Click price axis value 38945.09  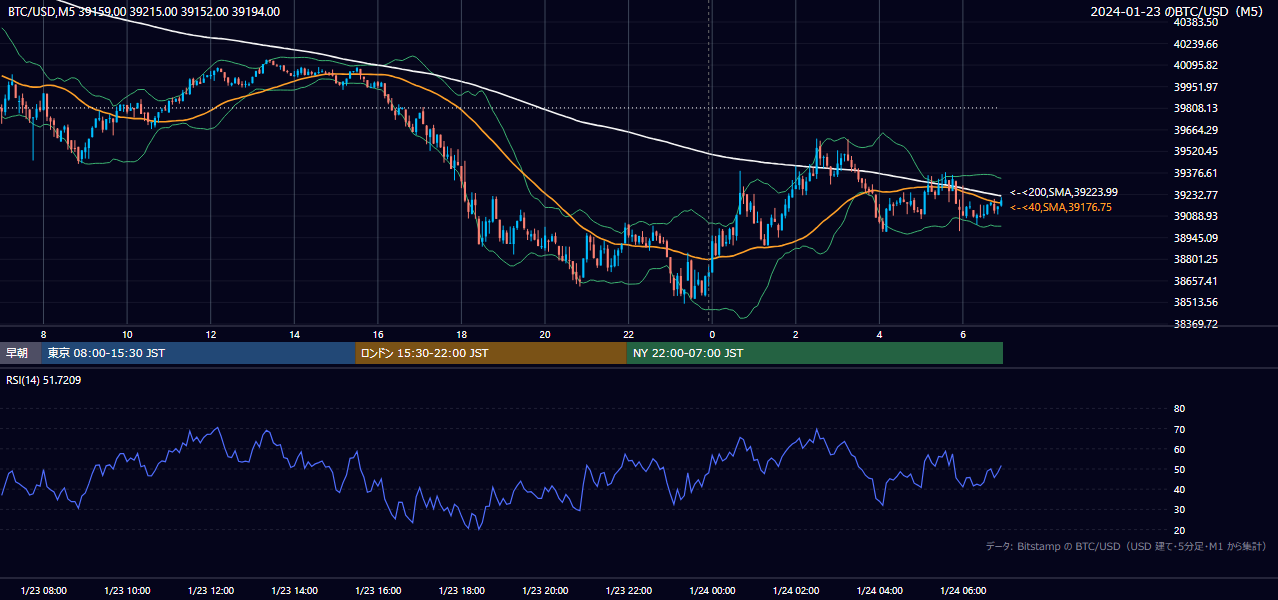click(1196, 238)
